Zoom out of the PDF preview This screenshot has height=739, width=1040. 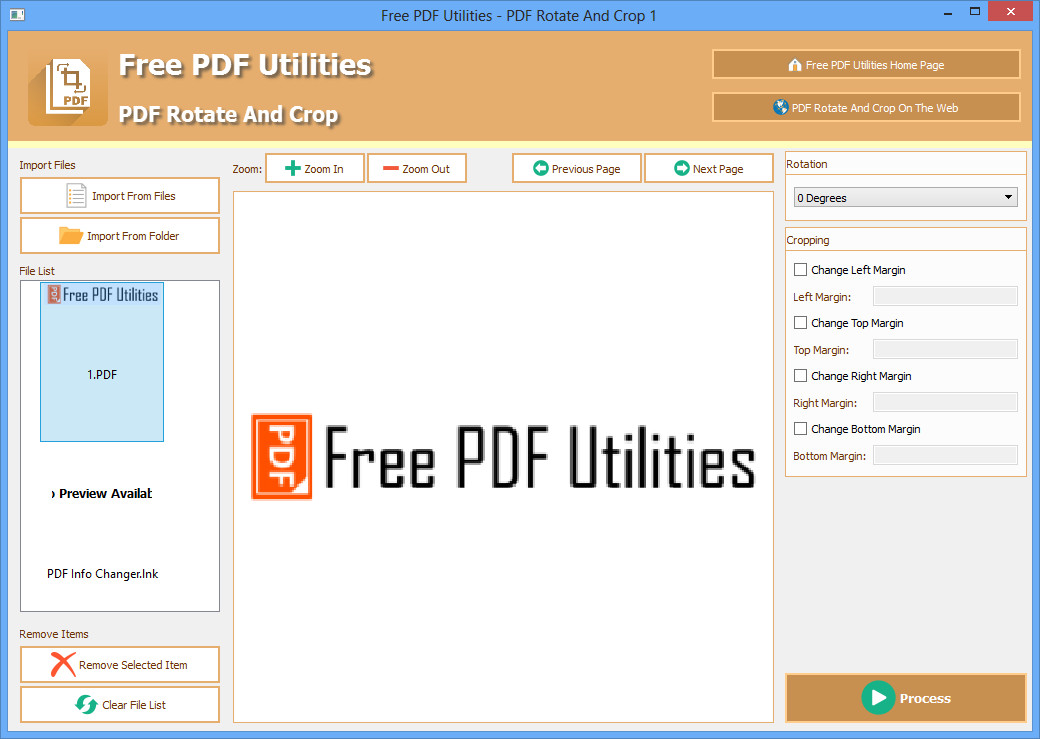click(x=417, y=168)
